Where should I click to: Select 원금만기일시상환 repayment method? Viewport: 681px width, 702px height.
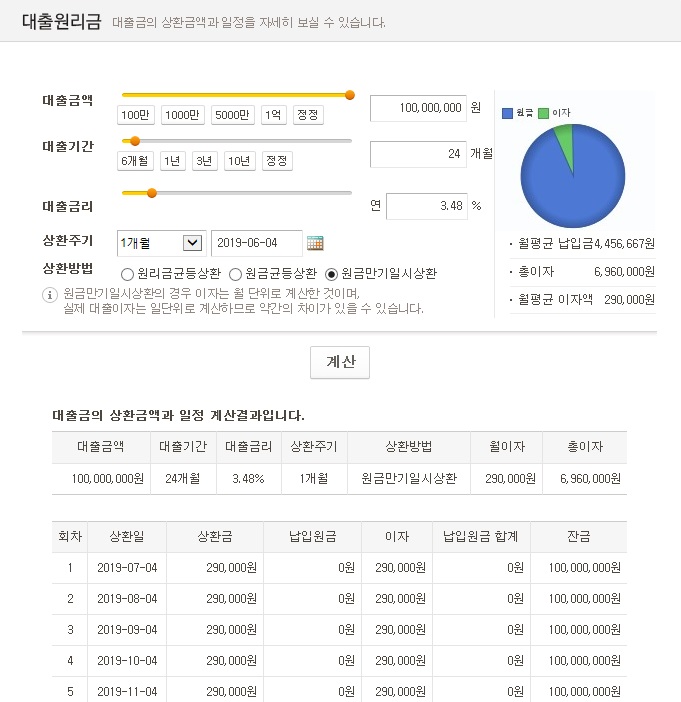pos(331,274)
